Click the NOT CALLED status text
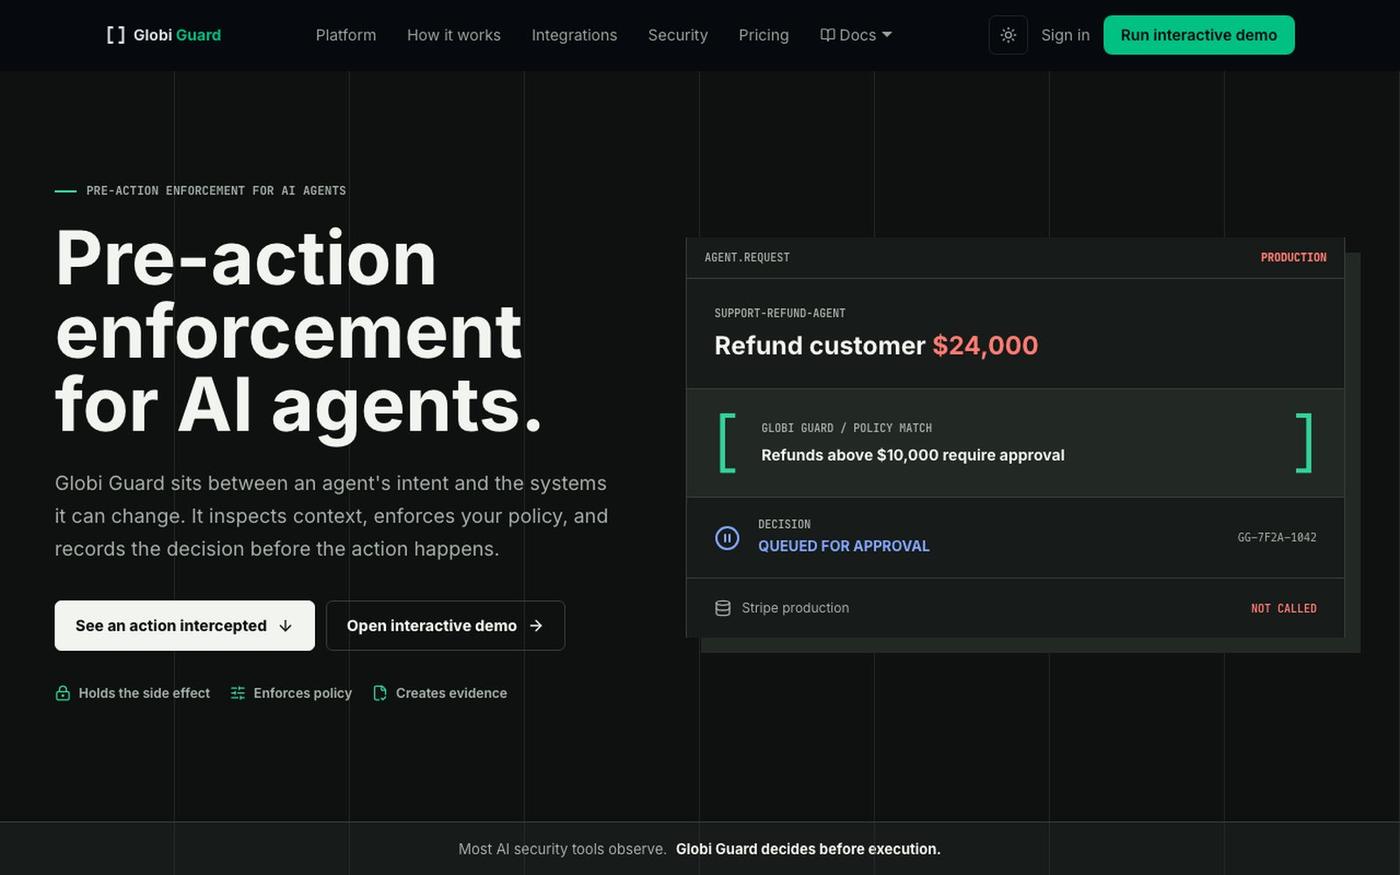 pos(1284,608)
